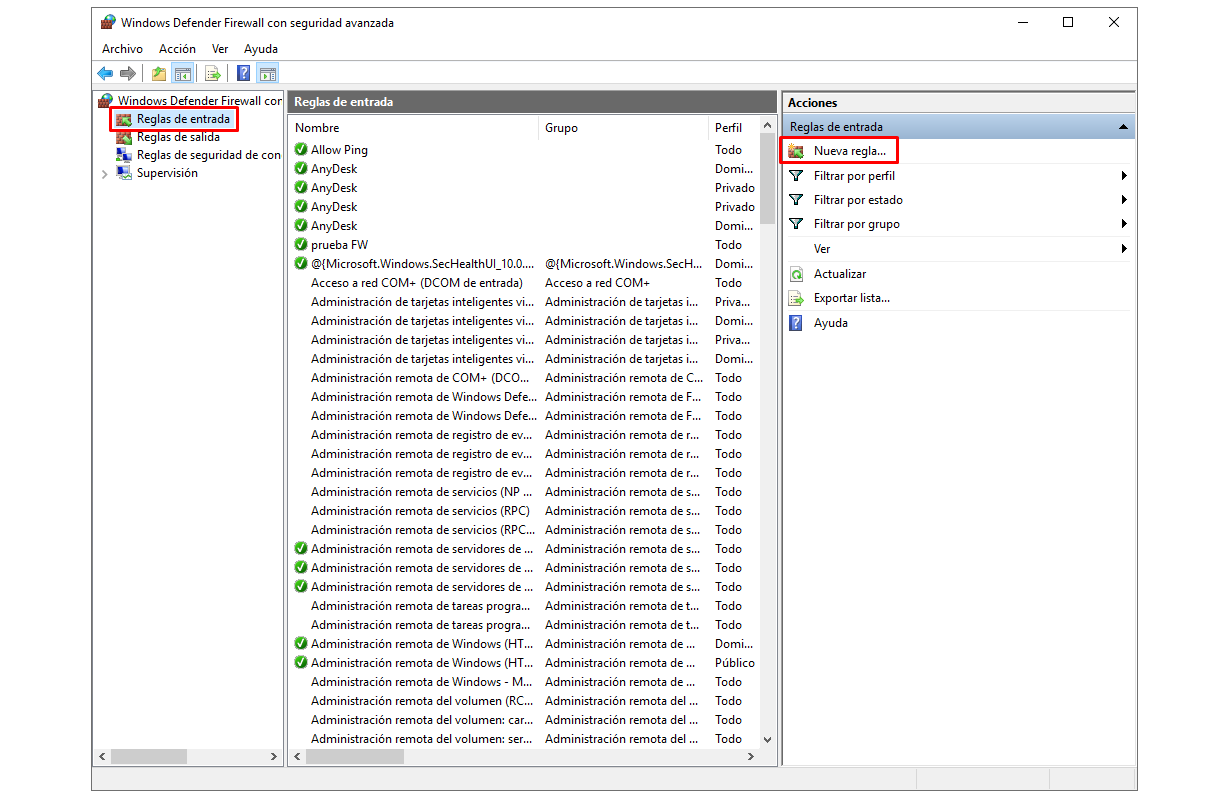1221x800 pixels.
Task: Select rule "Administración remota del volumen: ser..."
Action: 421,739
